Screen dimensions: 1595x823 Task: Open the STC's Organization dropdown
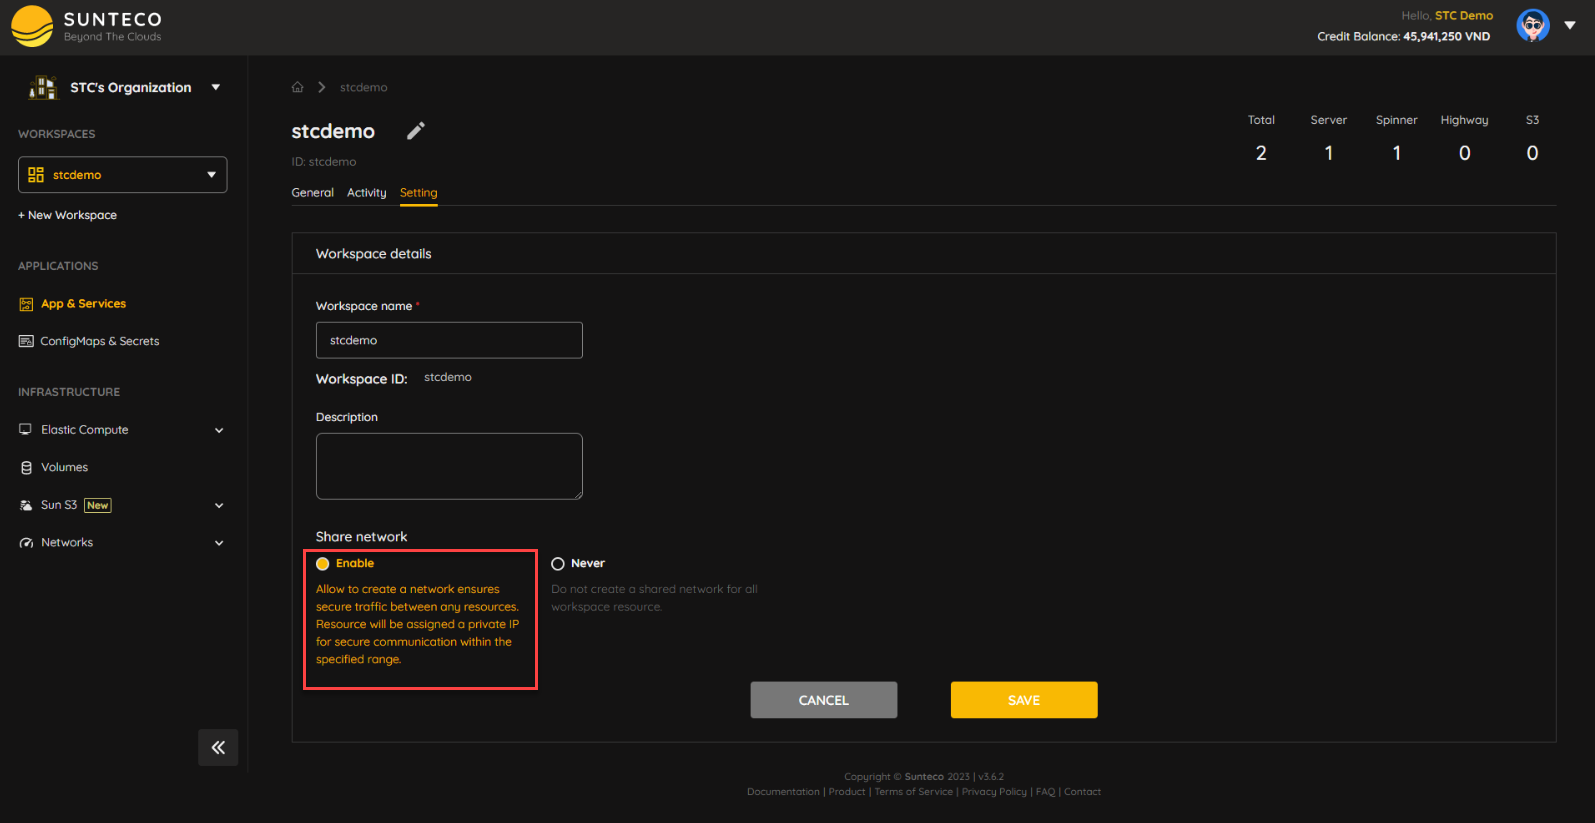pyautogui.click(x=215, y=87)
